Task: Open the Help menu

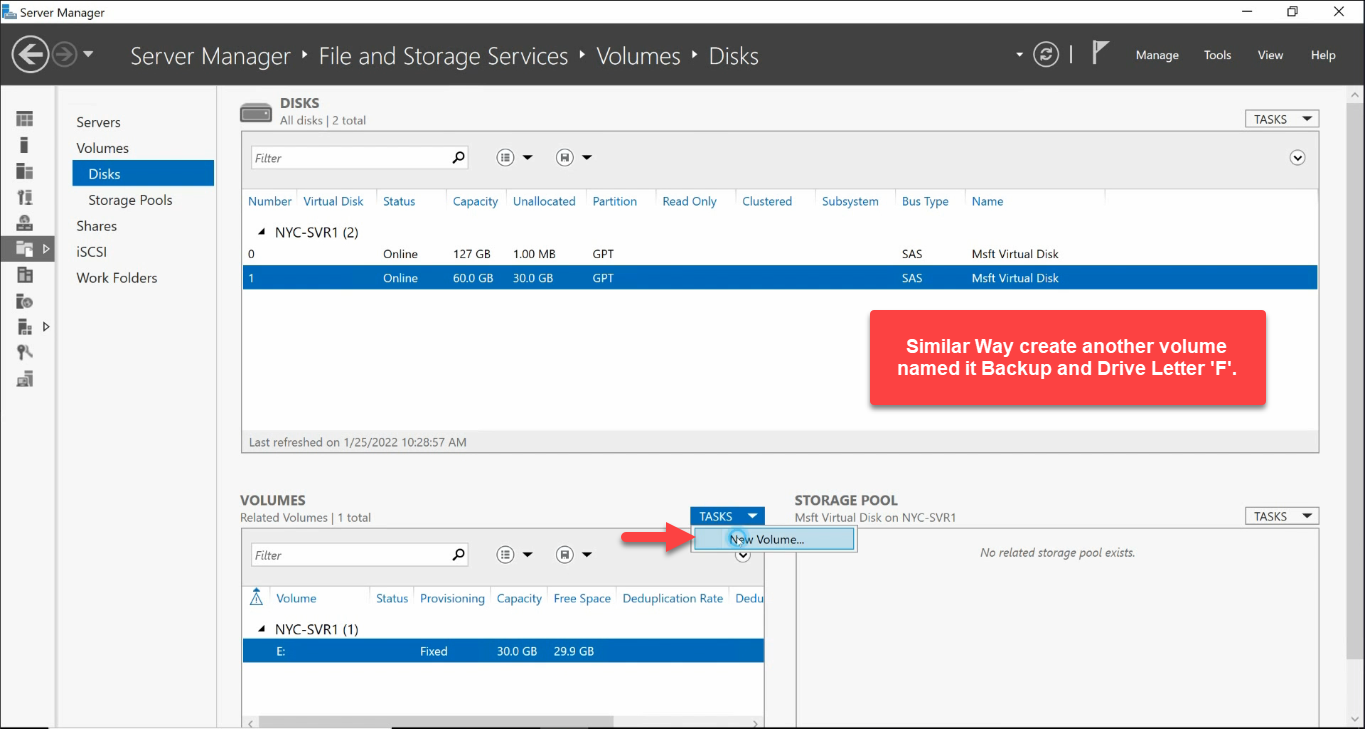Action: point(1323,55)
